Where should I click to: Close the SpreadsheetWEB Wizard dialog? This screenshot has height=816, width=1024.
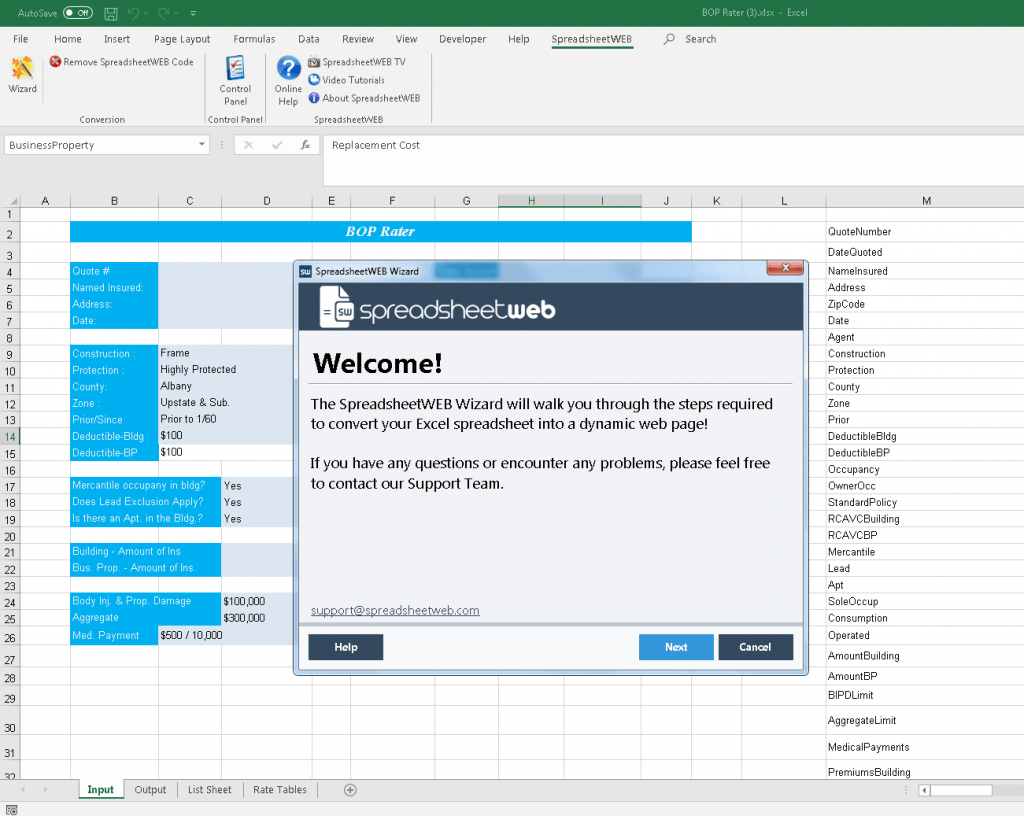tap(785, 268)
